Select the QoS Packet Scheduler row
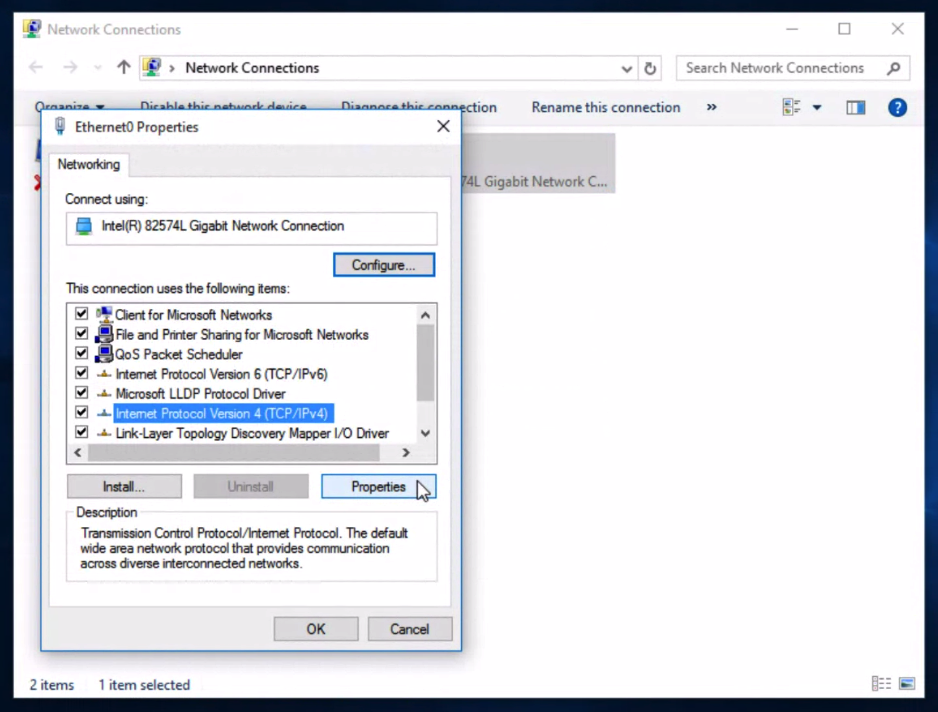 [179, 354]
